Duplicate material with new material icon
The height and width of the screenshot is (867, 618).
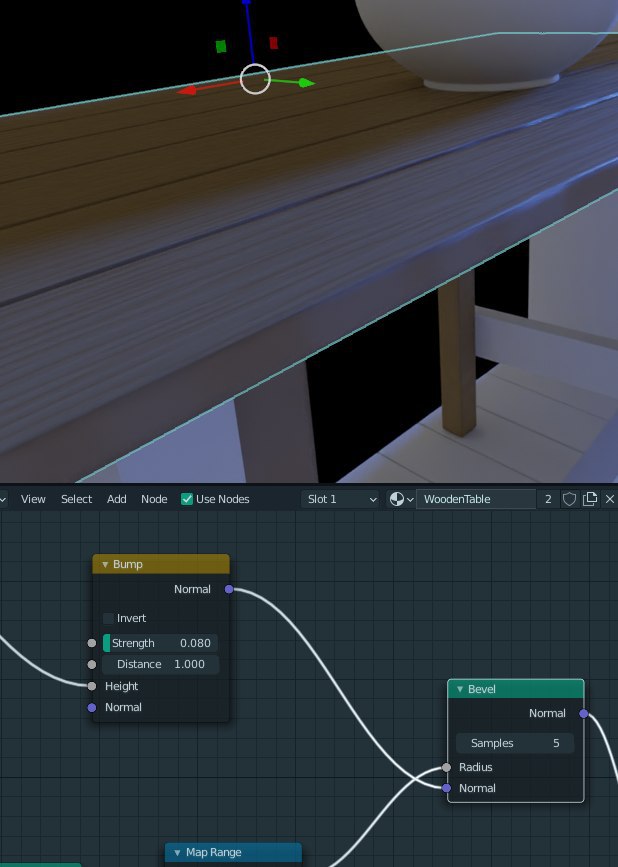coord(590,499)
